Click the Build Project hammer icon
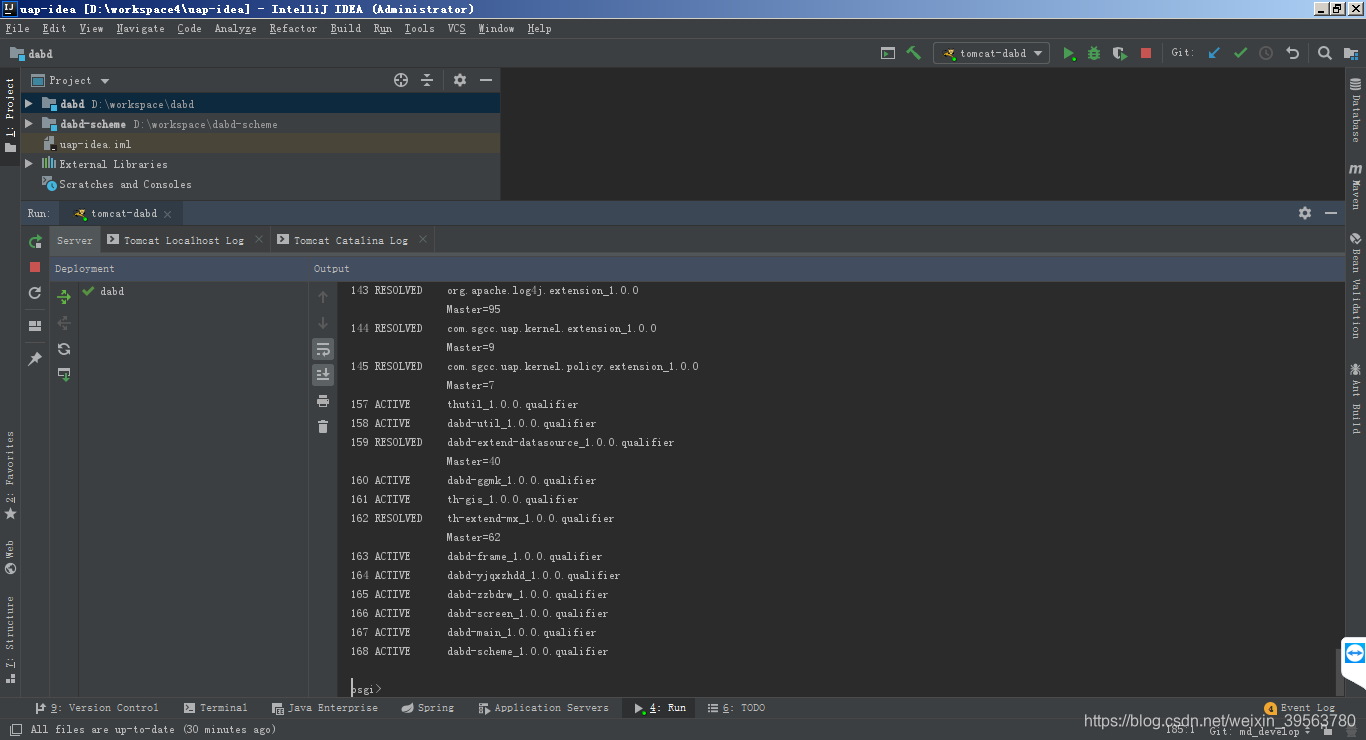 [x=913, y=53]
